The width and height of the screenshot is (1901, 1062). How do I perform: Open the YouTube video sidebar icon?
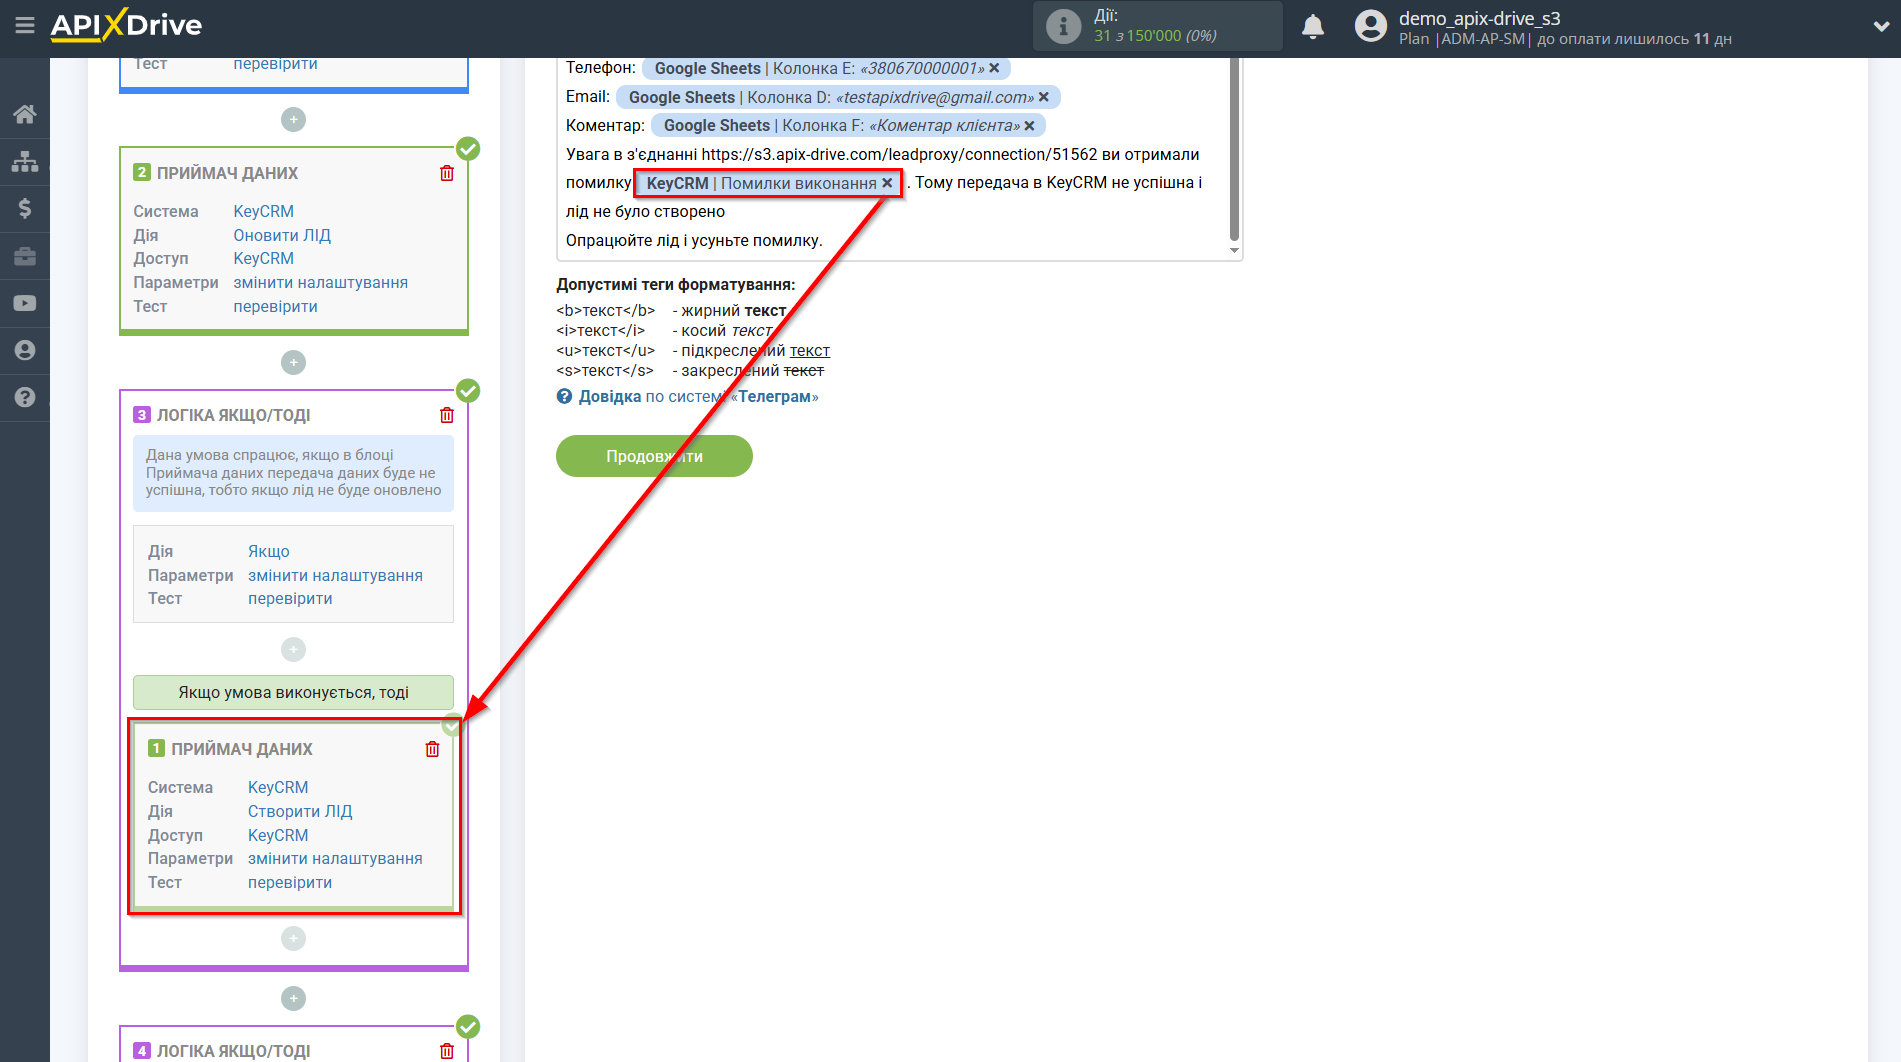coord(25,303)
